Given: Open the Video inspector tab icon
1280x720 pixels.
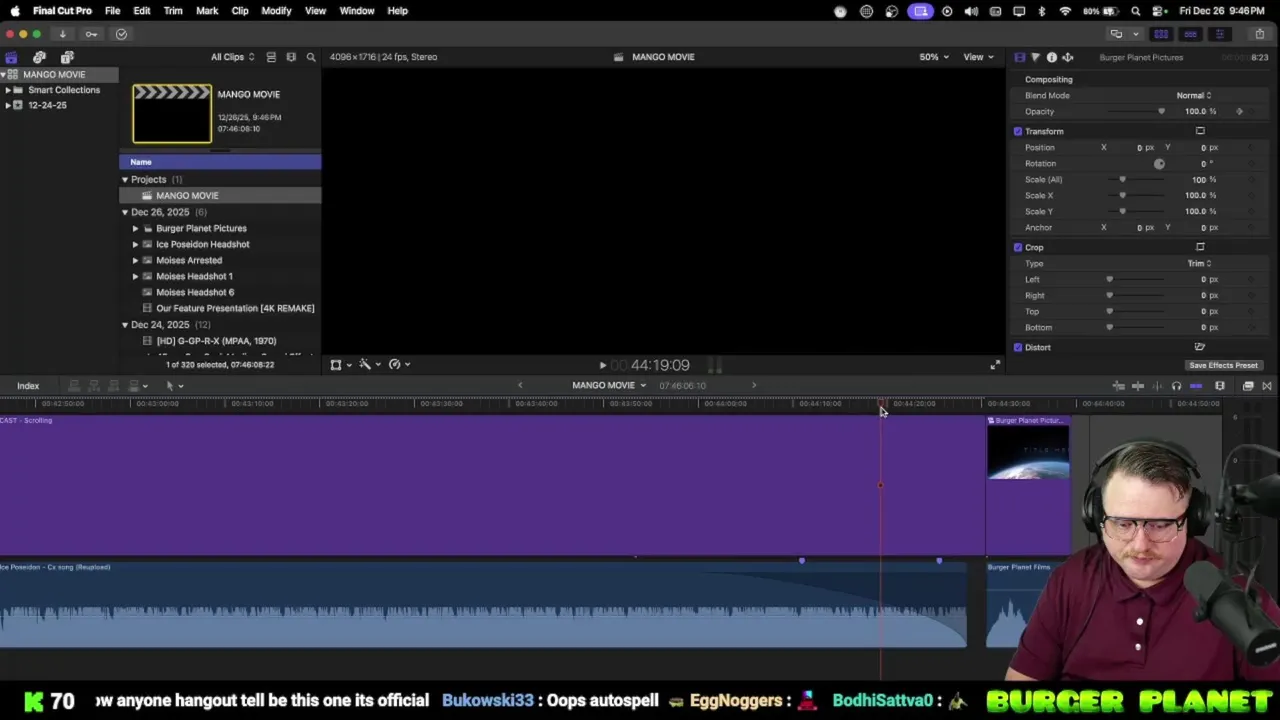Looking at the screenshot, I should click(x=1019, y=57).
